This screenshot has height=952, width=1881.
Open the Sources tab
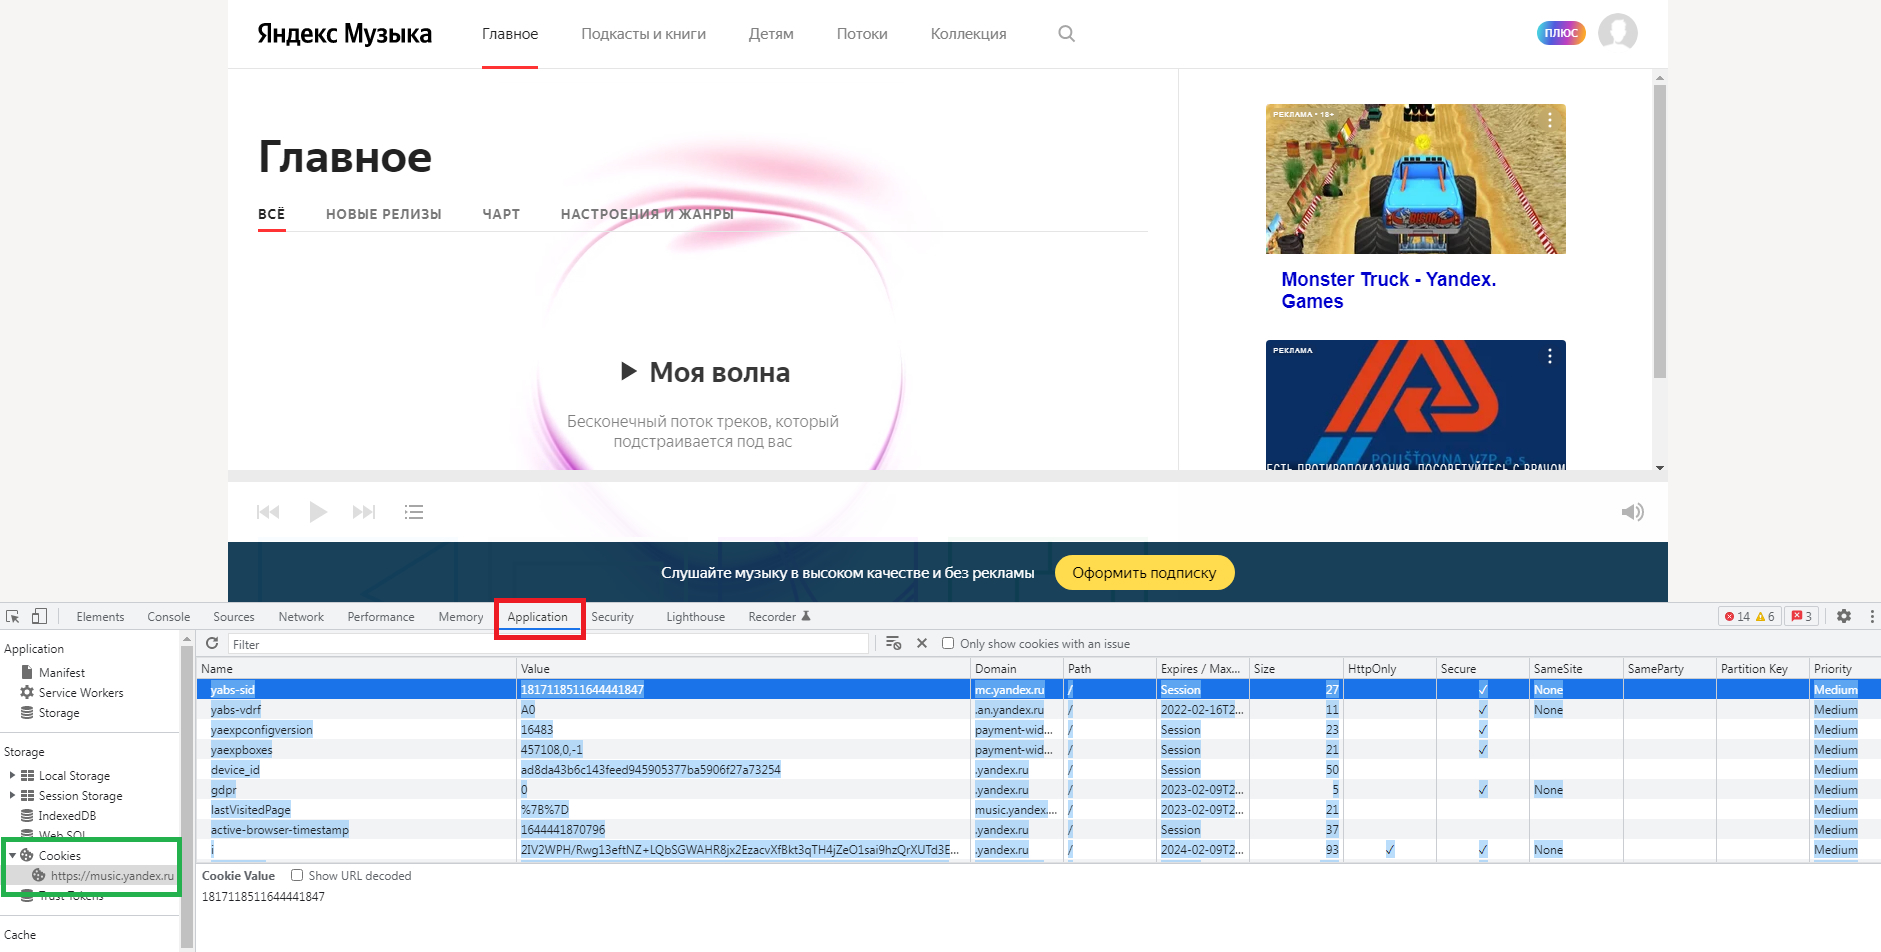(233, 617)
